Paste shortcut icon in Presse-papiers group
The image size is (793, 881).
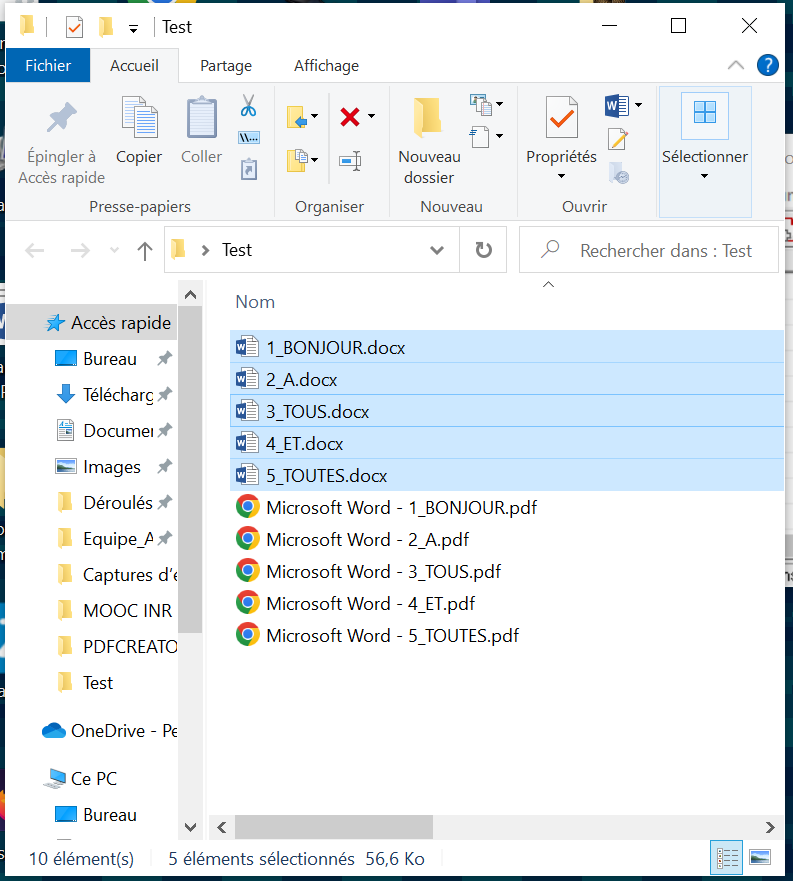click(249, 169)
